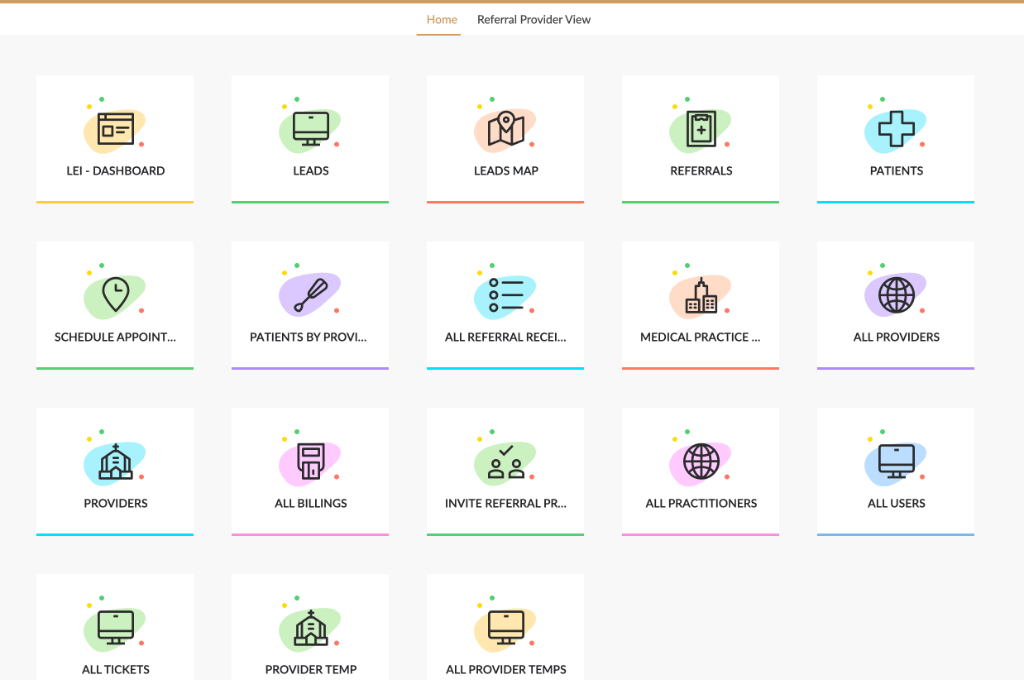Open the ALL BILLINGS label
This screenshot has width=1024, height=680.
[311, 503]
